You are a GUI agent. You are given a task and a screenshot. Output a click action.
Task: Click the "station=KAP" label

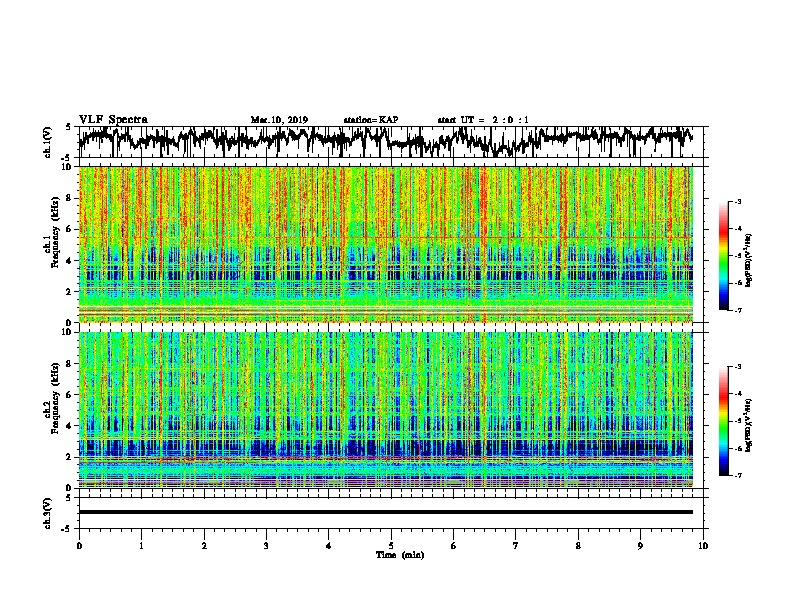[370, 120]
